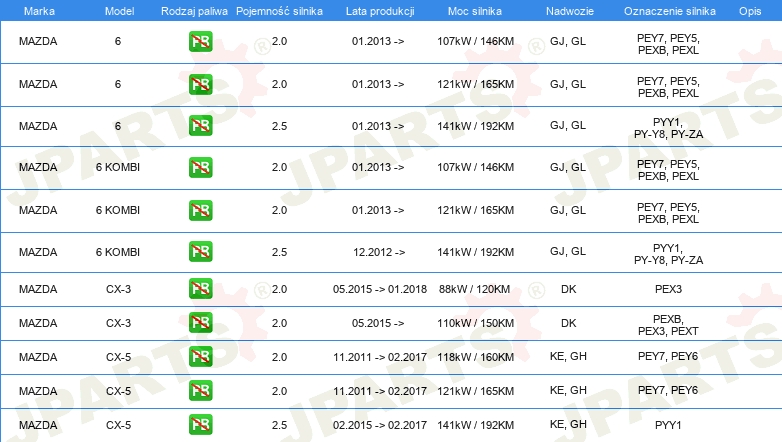Click the petrol fuel icon for Mazda 6 107kW
Viewport: 782px width, 442px height.
200,41
